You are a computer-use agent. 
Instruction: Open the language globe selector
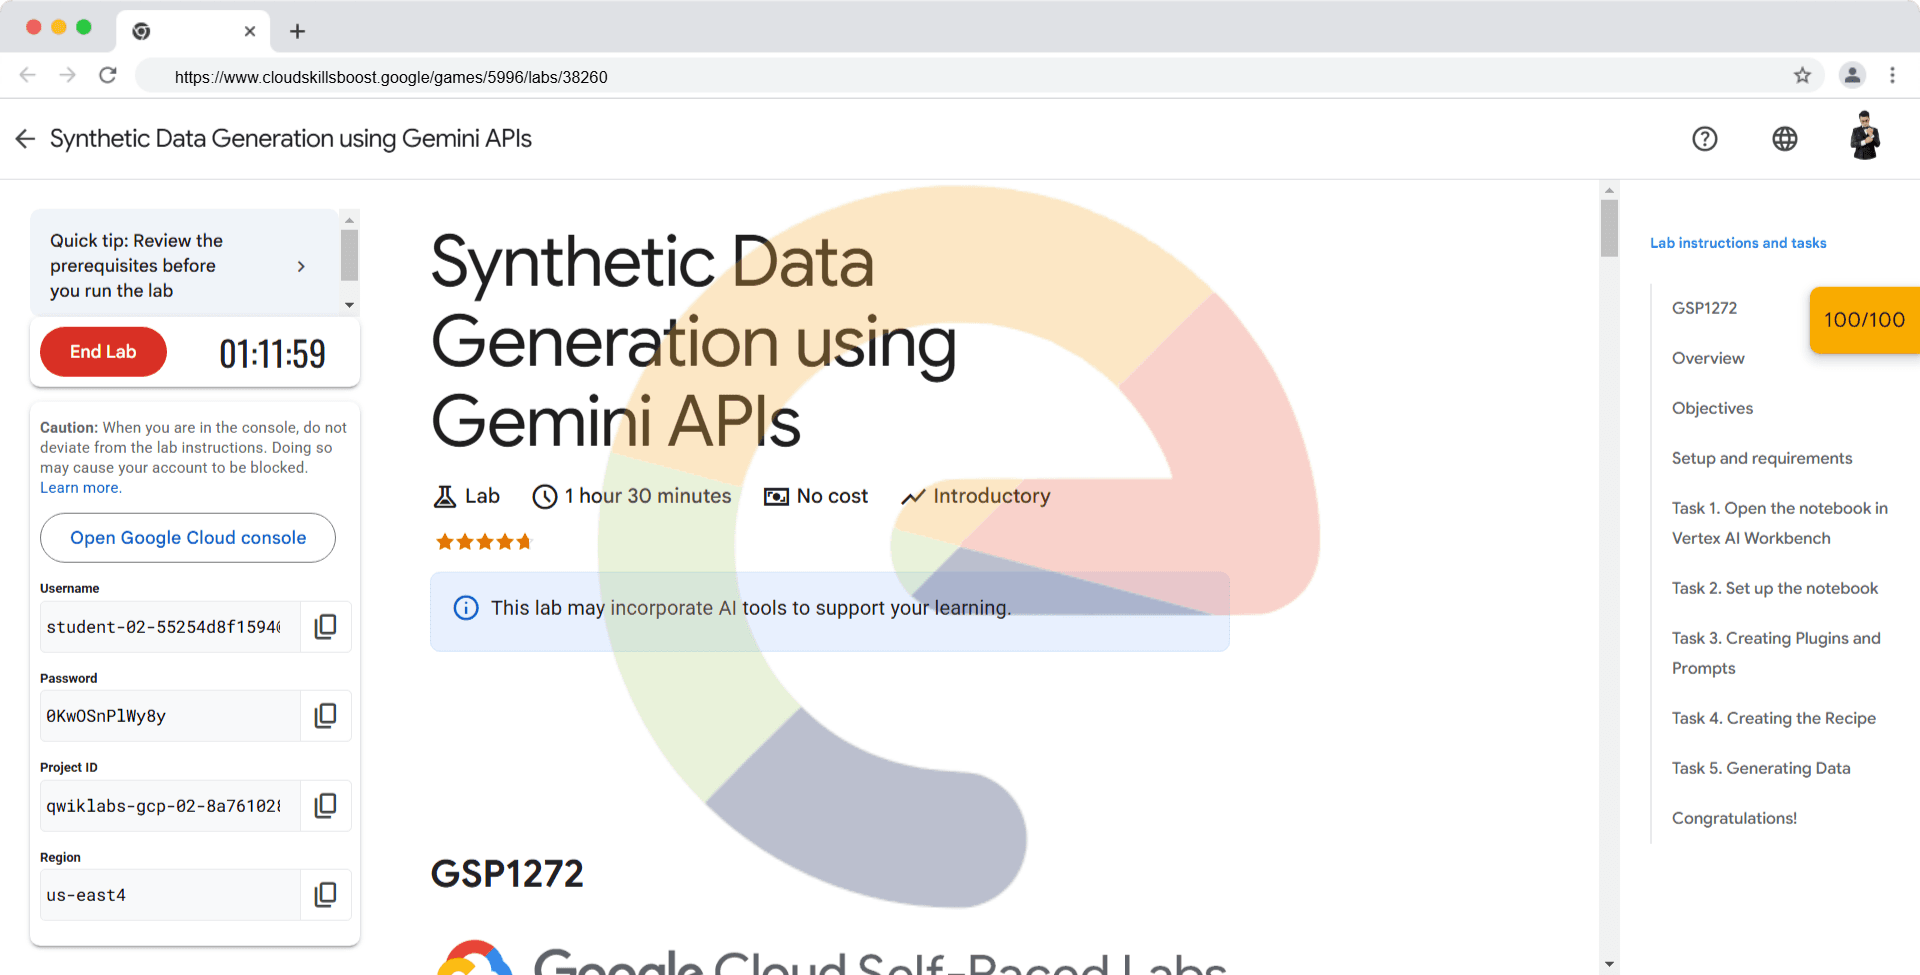(x=1785, y=139)
